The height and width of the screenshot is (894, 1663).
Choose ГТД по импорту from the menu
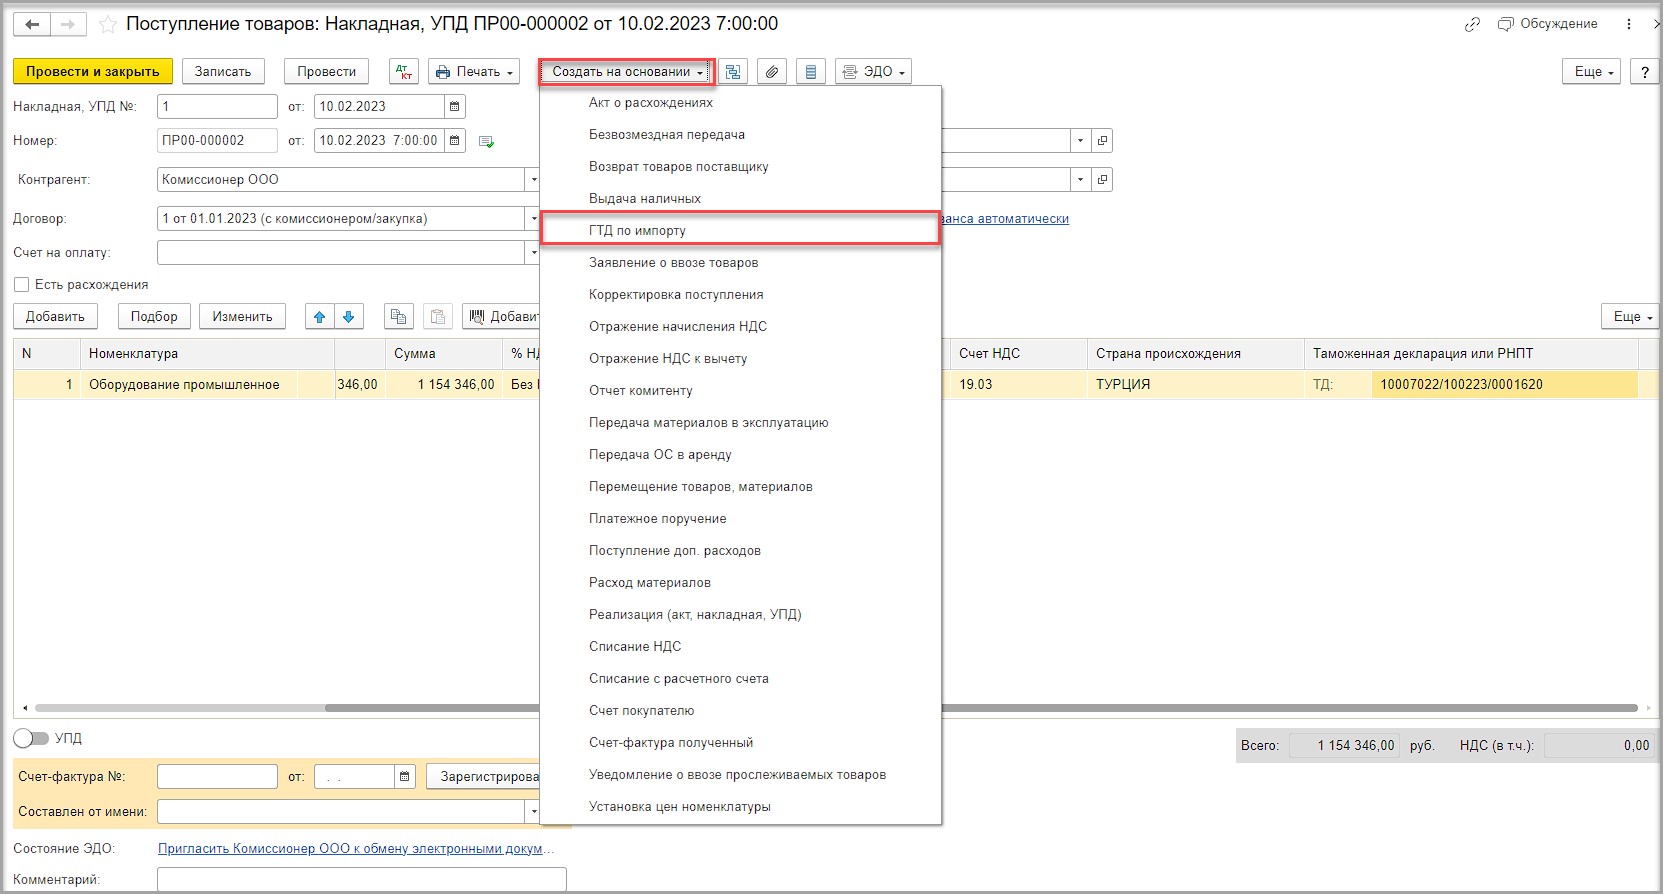[740, 231]
